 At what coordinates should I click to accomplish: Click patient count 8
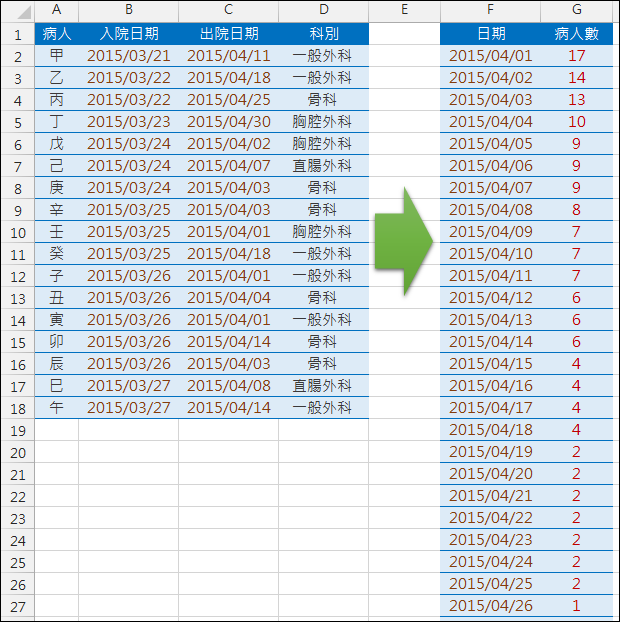point(576,210)
